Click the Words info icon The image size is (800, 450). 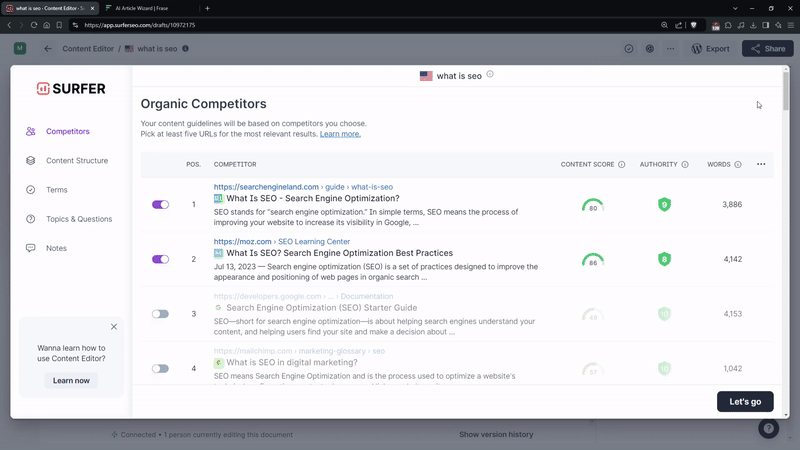coord(738,164)
